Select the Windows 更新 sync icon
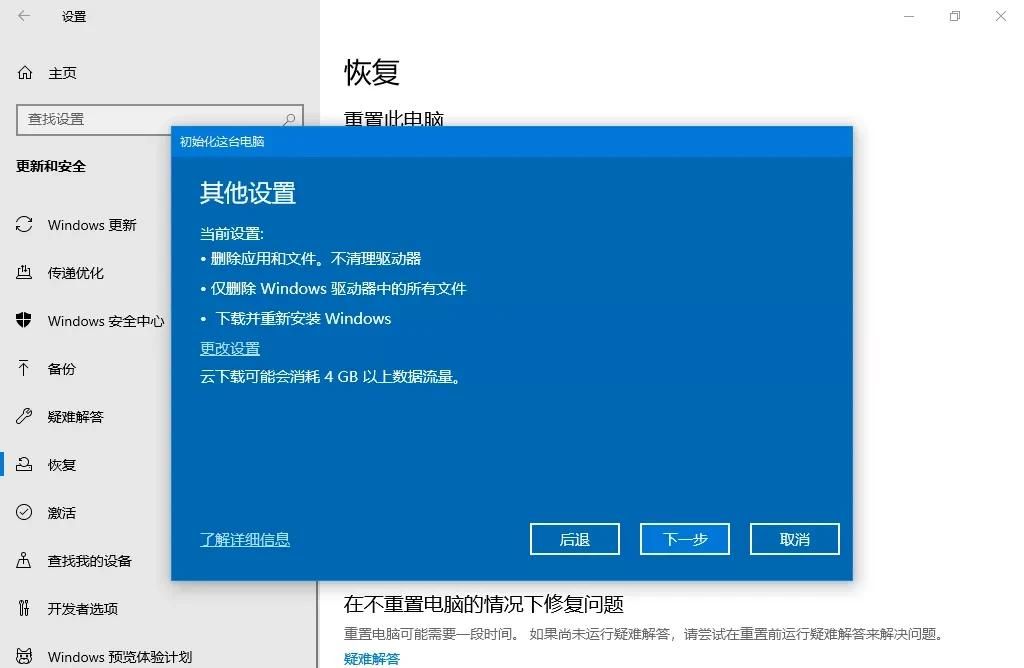The image size is (1024, 668). [22, 224]
